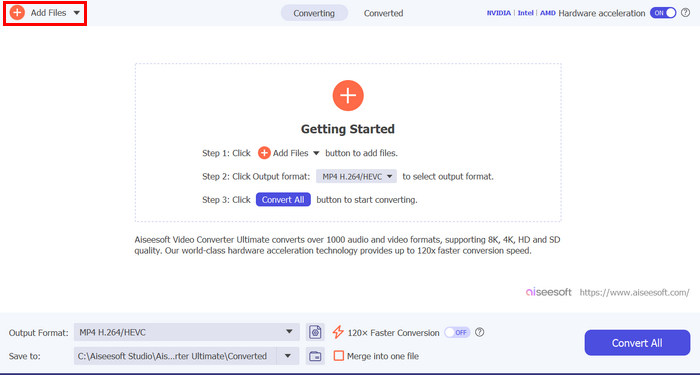700x375 pixels.
Task: Open help icon next to Hardware acceleration
Action: (x=685, y=13)
